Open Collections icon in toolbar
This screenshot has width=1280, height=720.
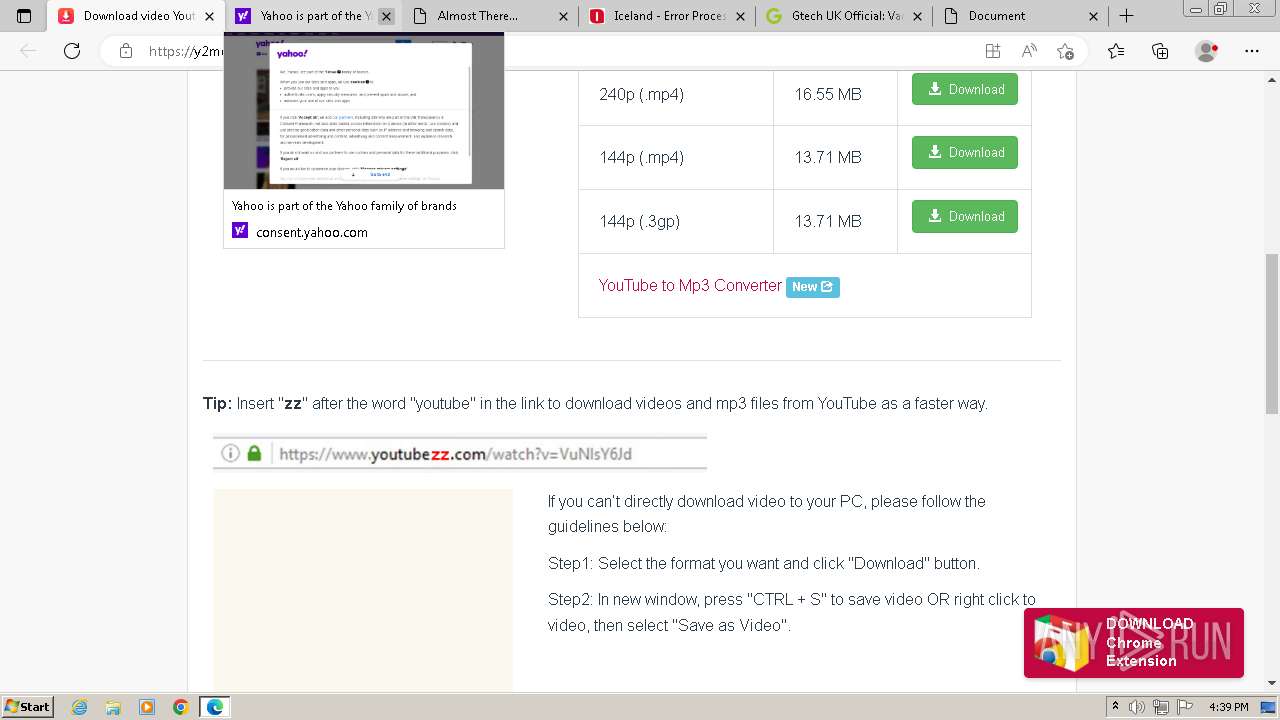(x=1160, y=51)
